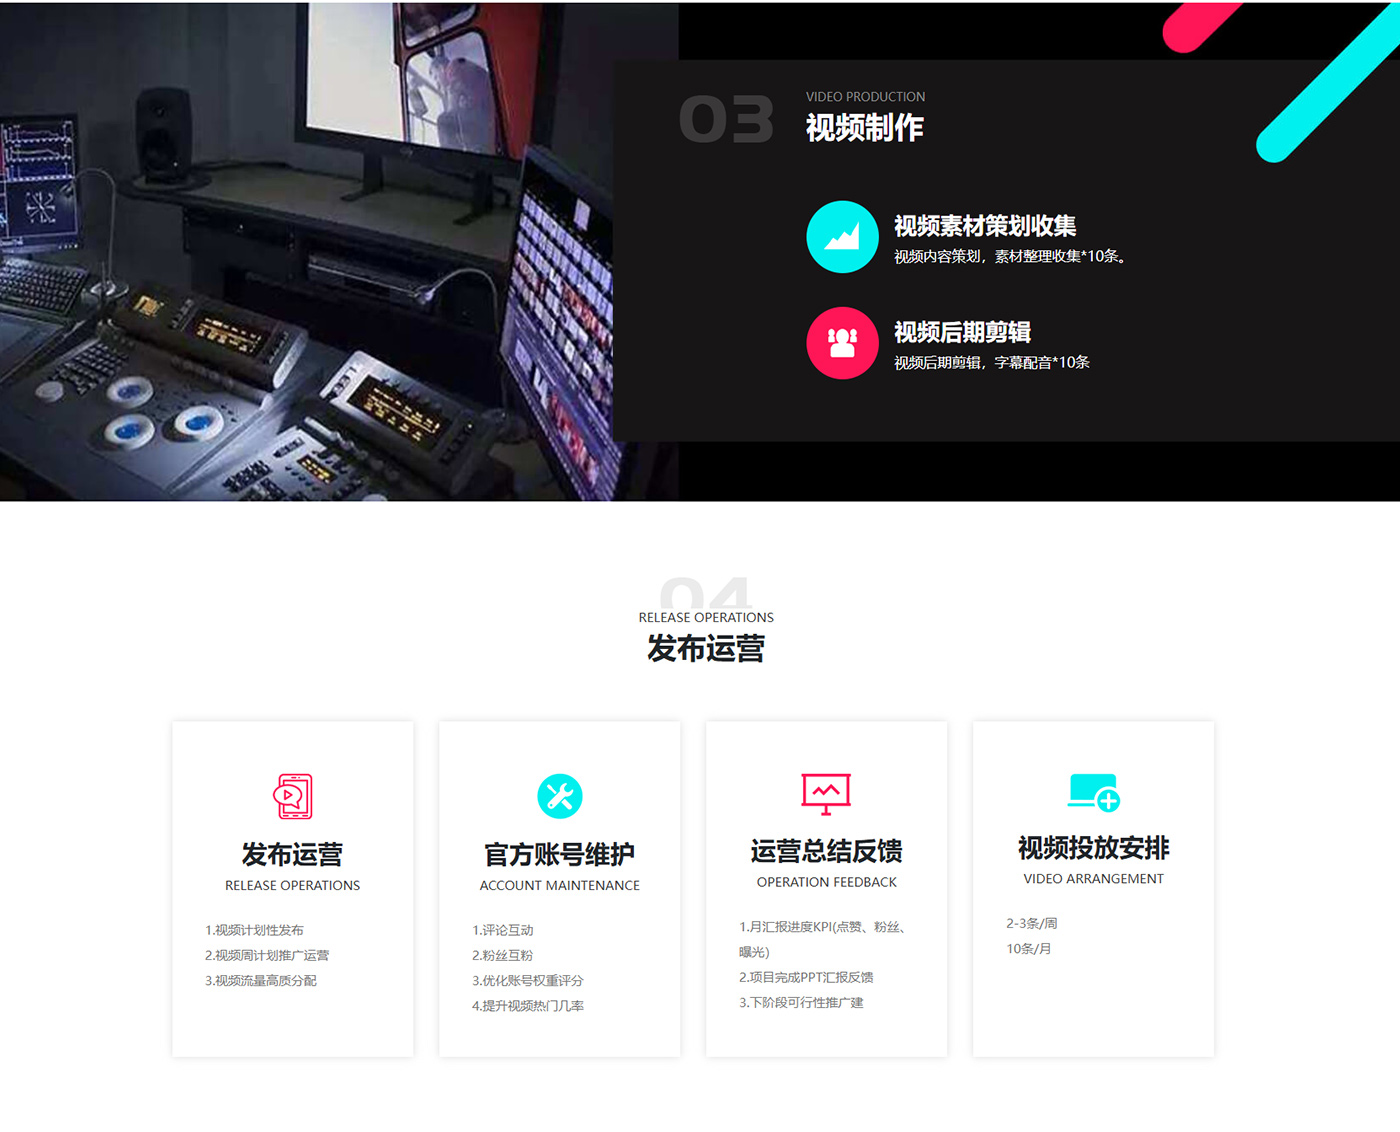
Task: Click the 视频制作 section heading
Action: [865, 128]
